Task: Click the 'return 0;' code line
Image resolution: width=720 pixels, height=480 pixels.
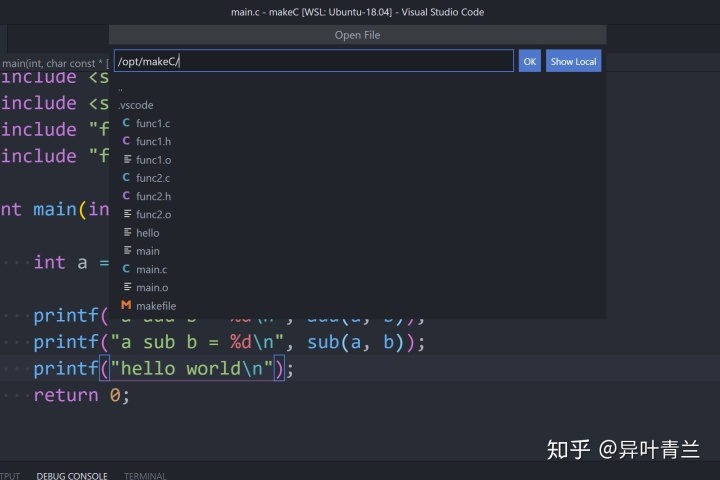Action: (82, 395)
